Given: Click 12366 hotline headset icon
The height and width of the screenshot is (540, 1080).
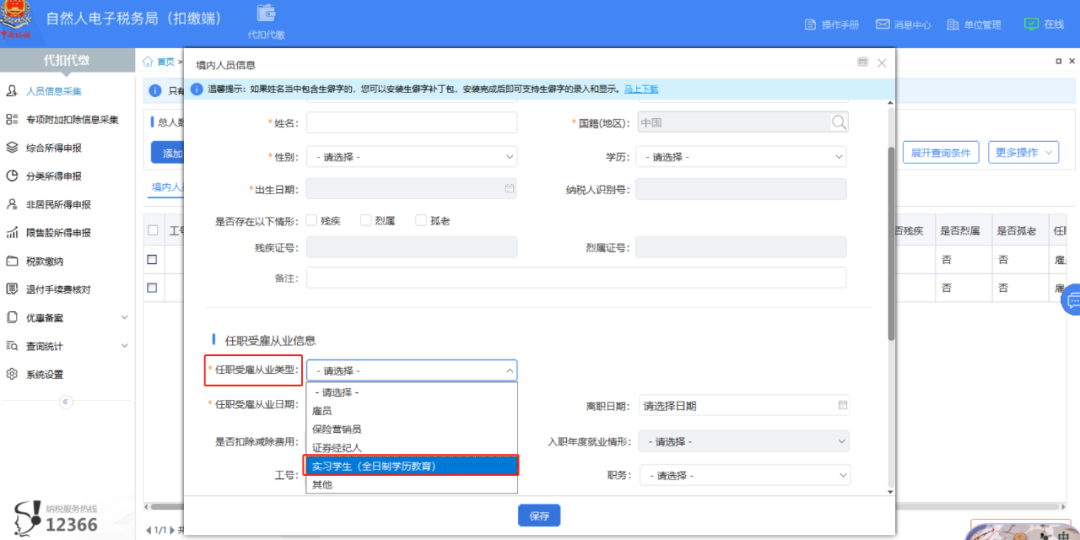Looking at the screenshot, I should [x=28, y=517].
